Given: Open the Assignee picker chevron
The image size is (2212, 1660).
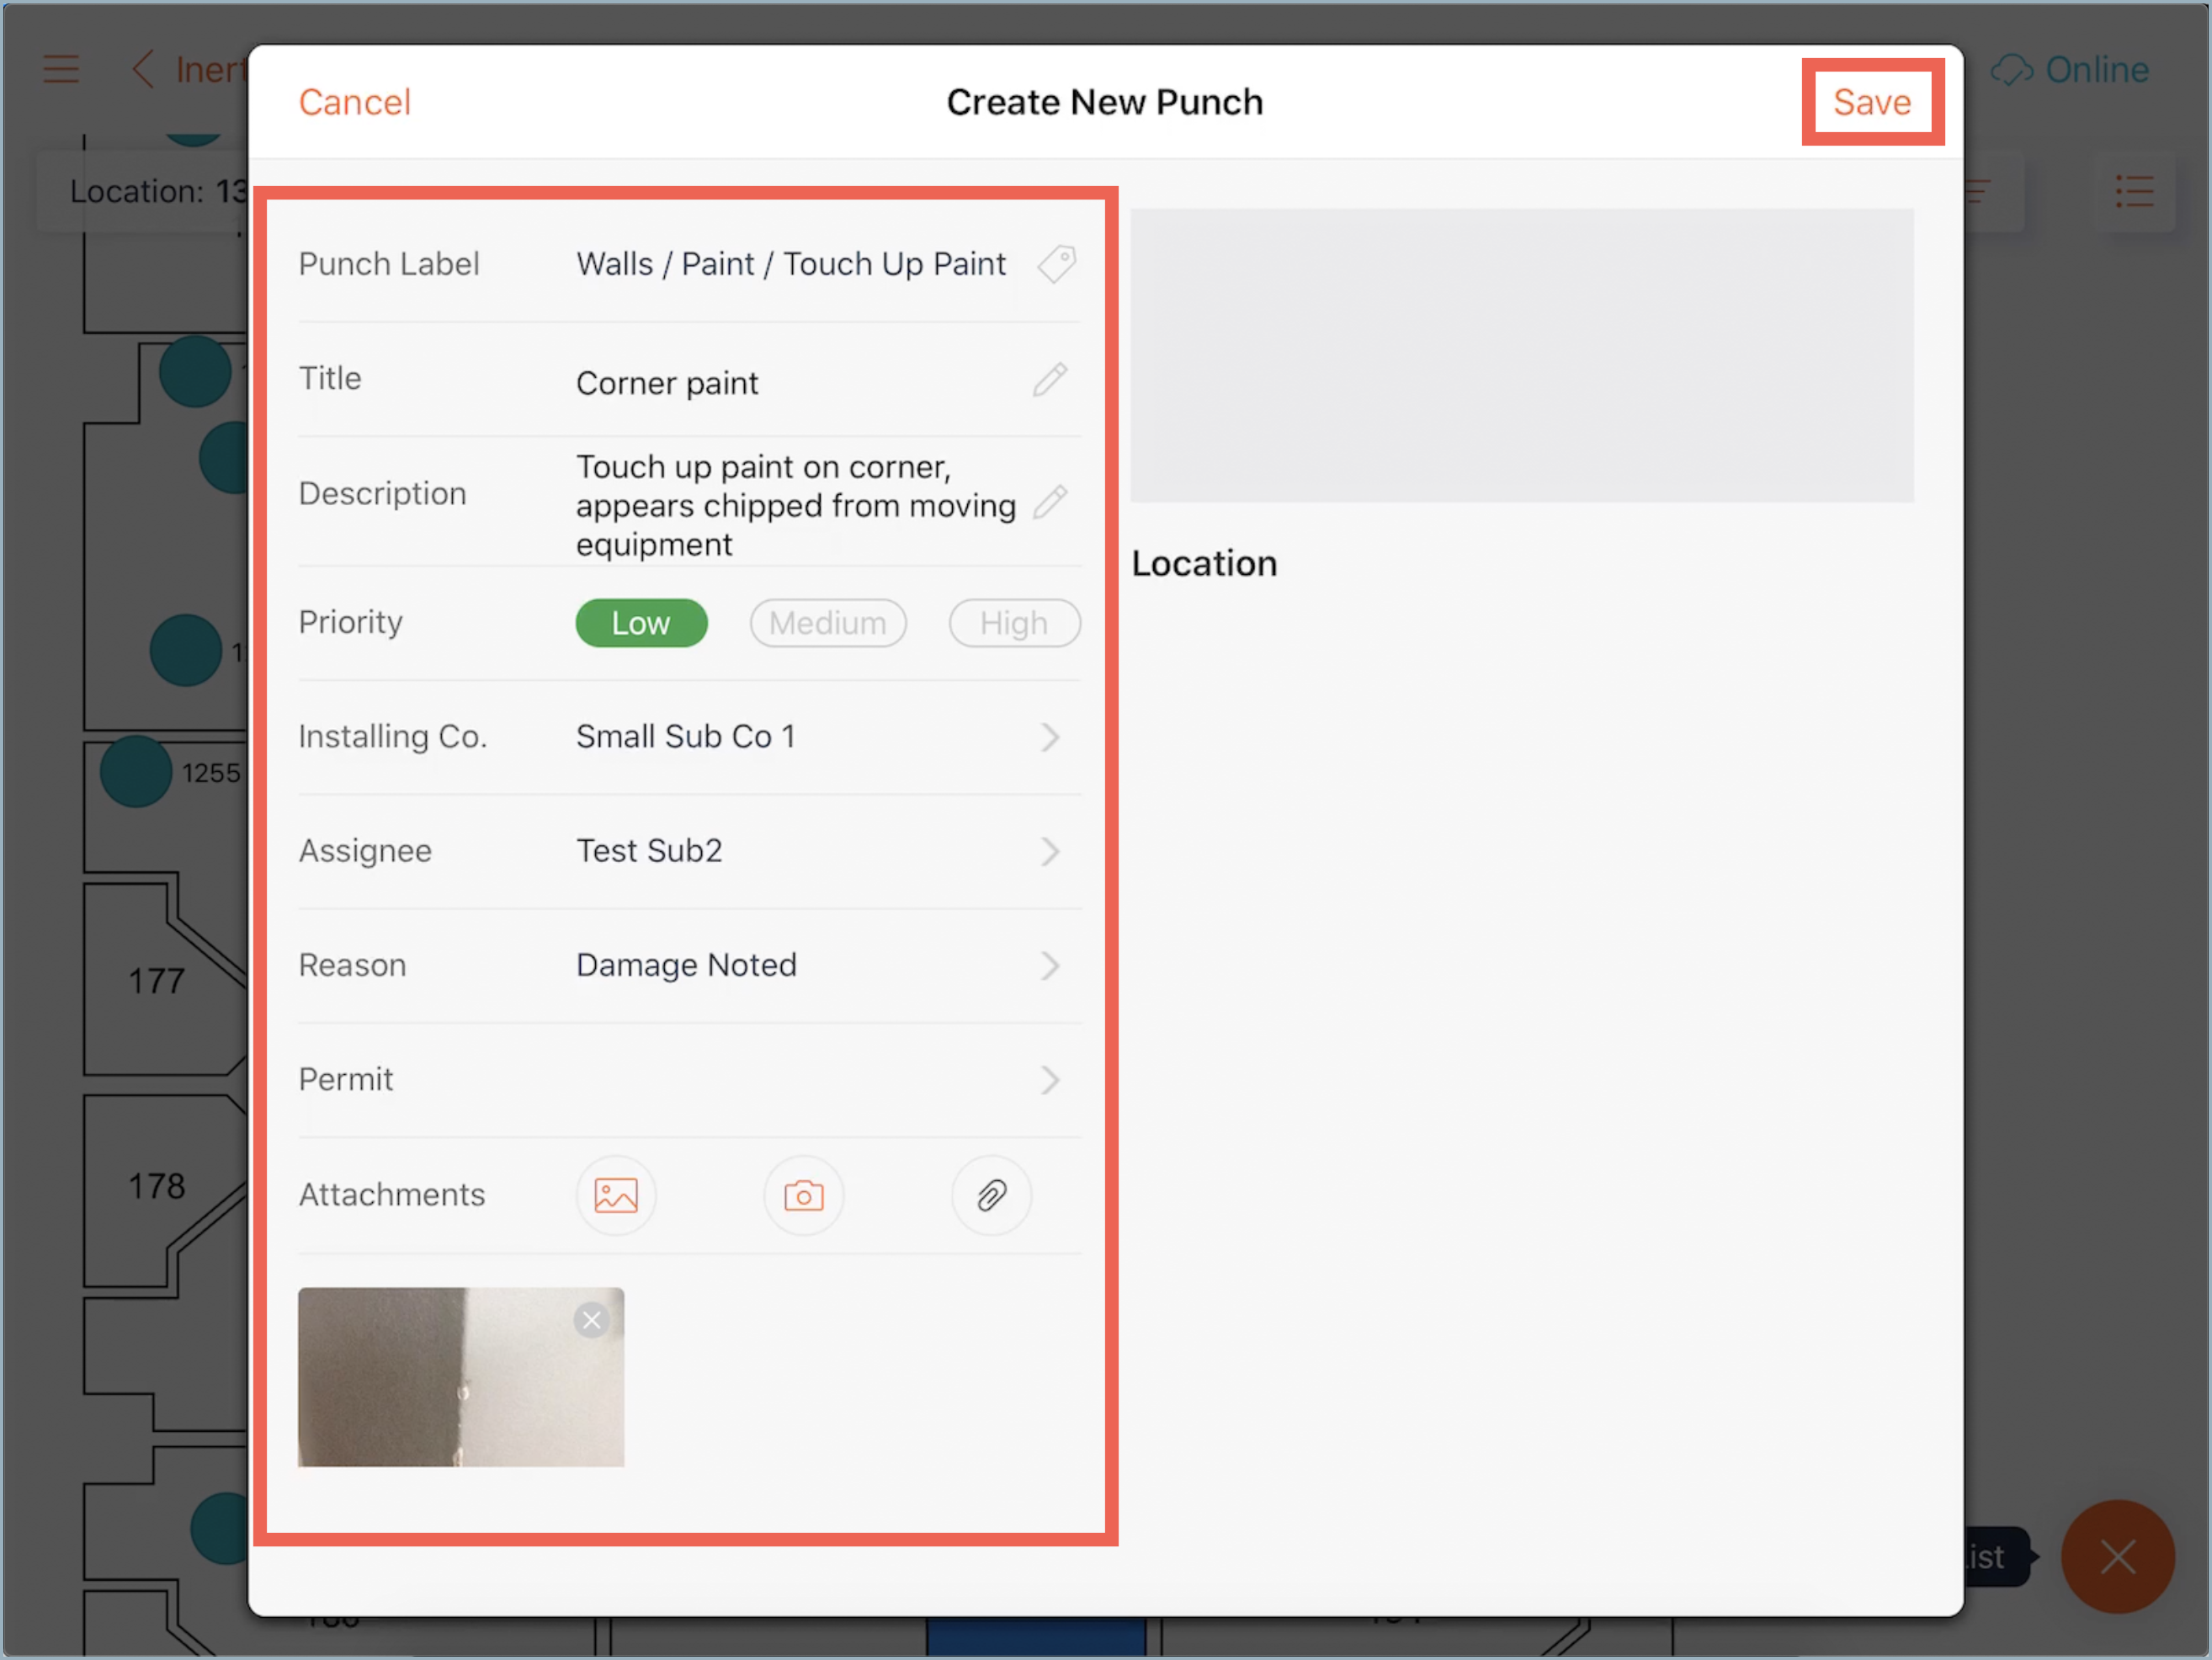Looking at the screenshot, I should [x=1049, y=851].
